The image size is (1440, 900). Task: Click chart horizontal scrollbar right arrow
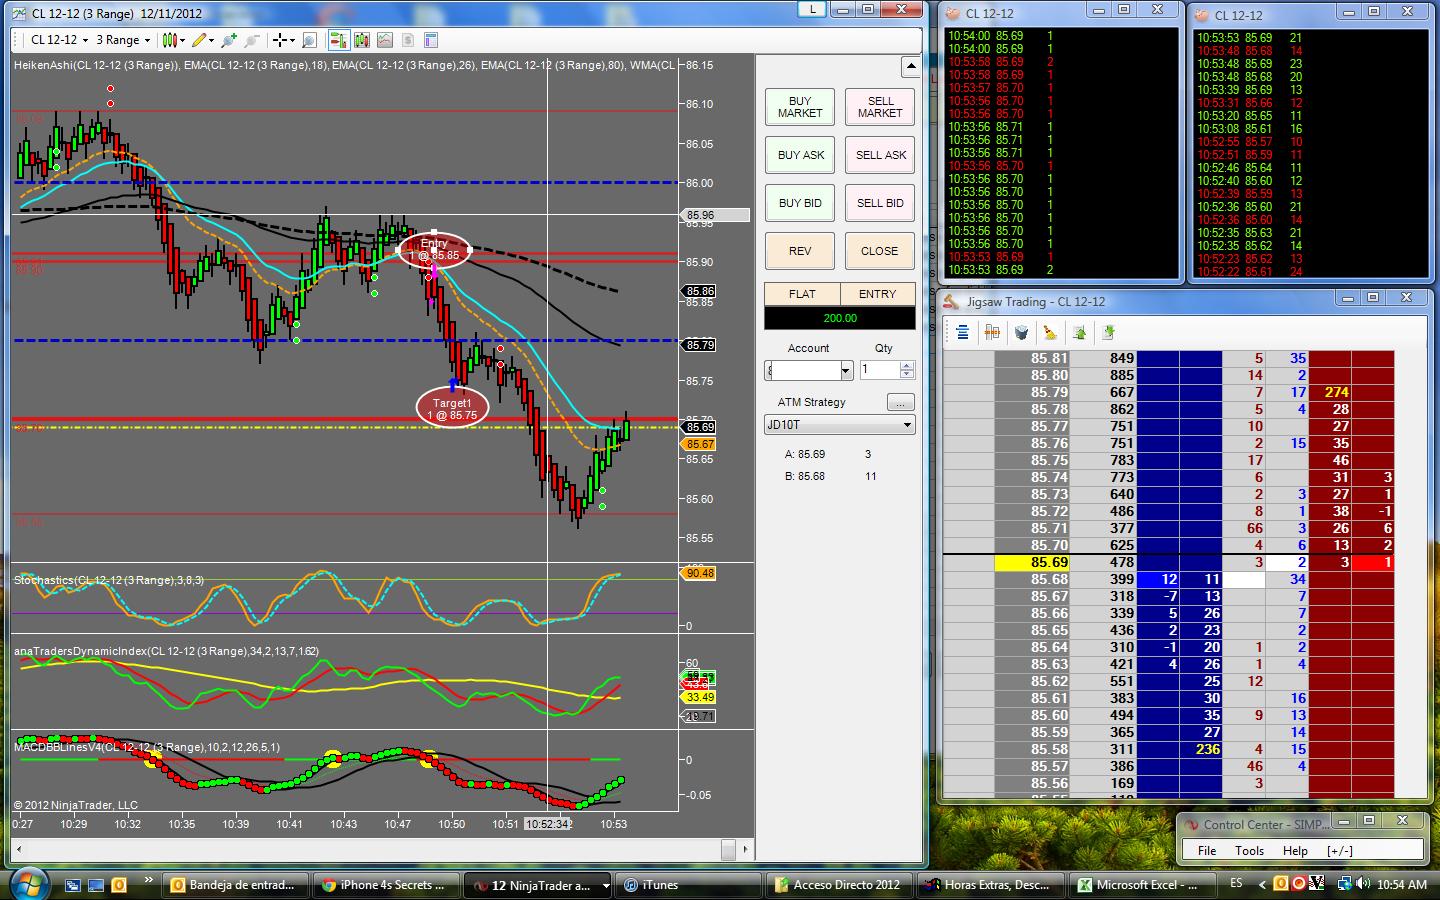[x=746, y=849]
